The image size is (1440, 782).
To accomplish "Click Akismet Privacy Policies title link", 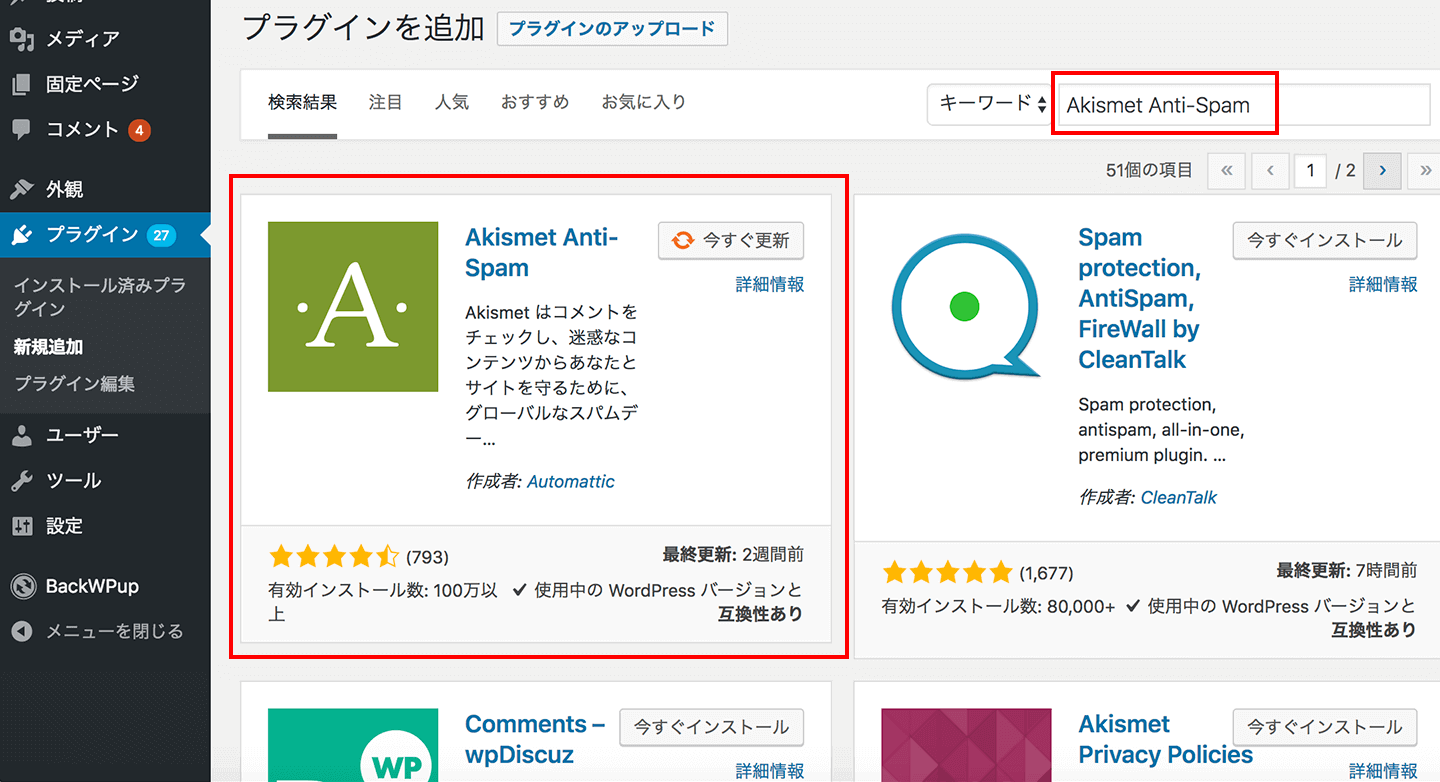I will (1165, 739).
